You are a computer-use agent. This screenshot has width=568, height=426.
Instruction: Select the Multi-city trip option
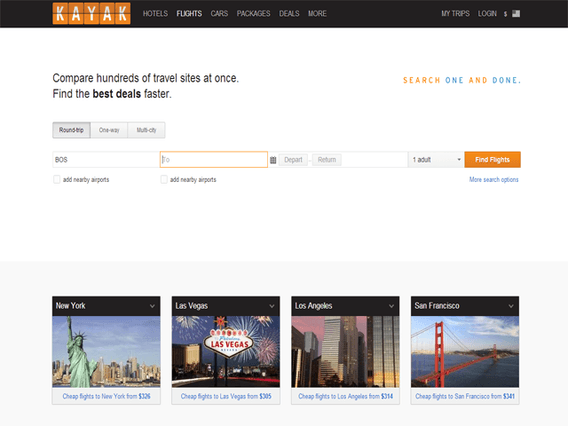146,130
